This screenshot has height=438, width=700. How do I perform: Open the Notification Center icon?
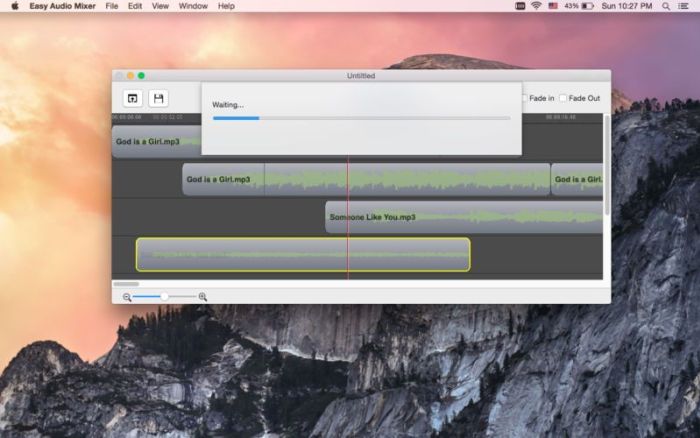(x=683, y=6)
